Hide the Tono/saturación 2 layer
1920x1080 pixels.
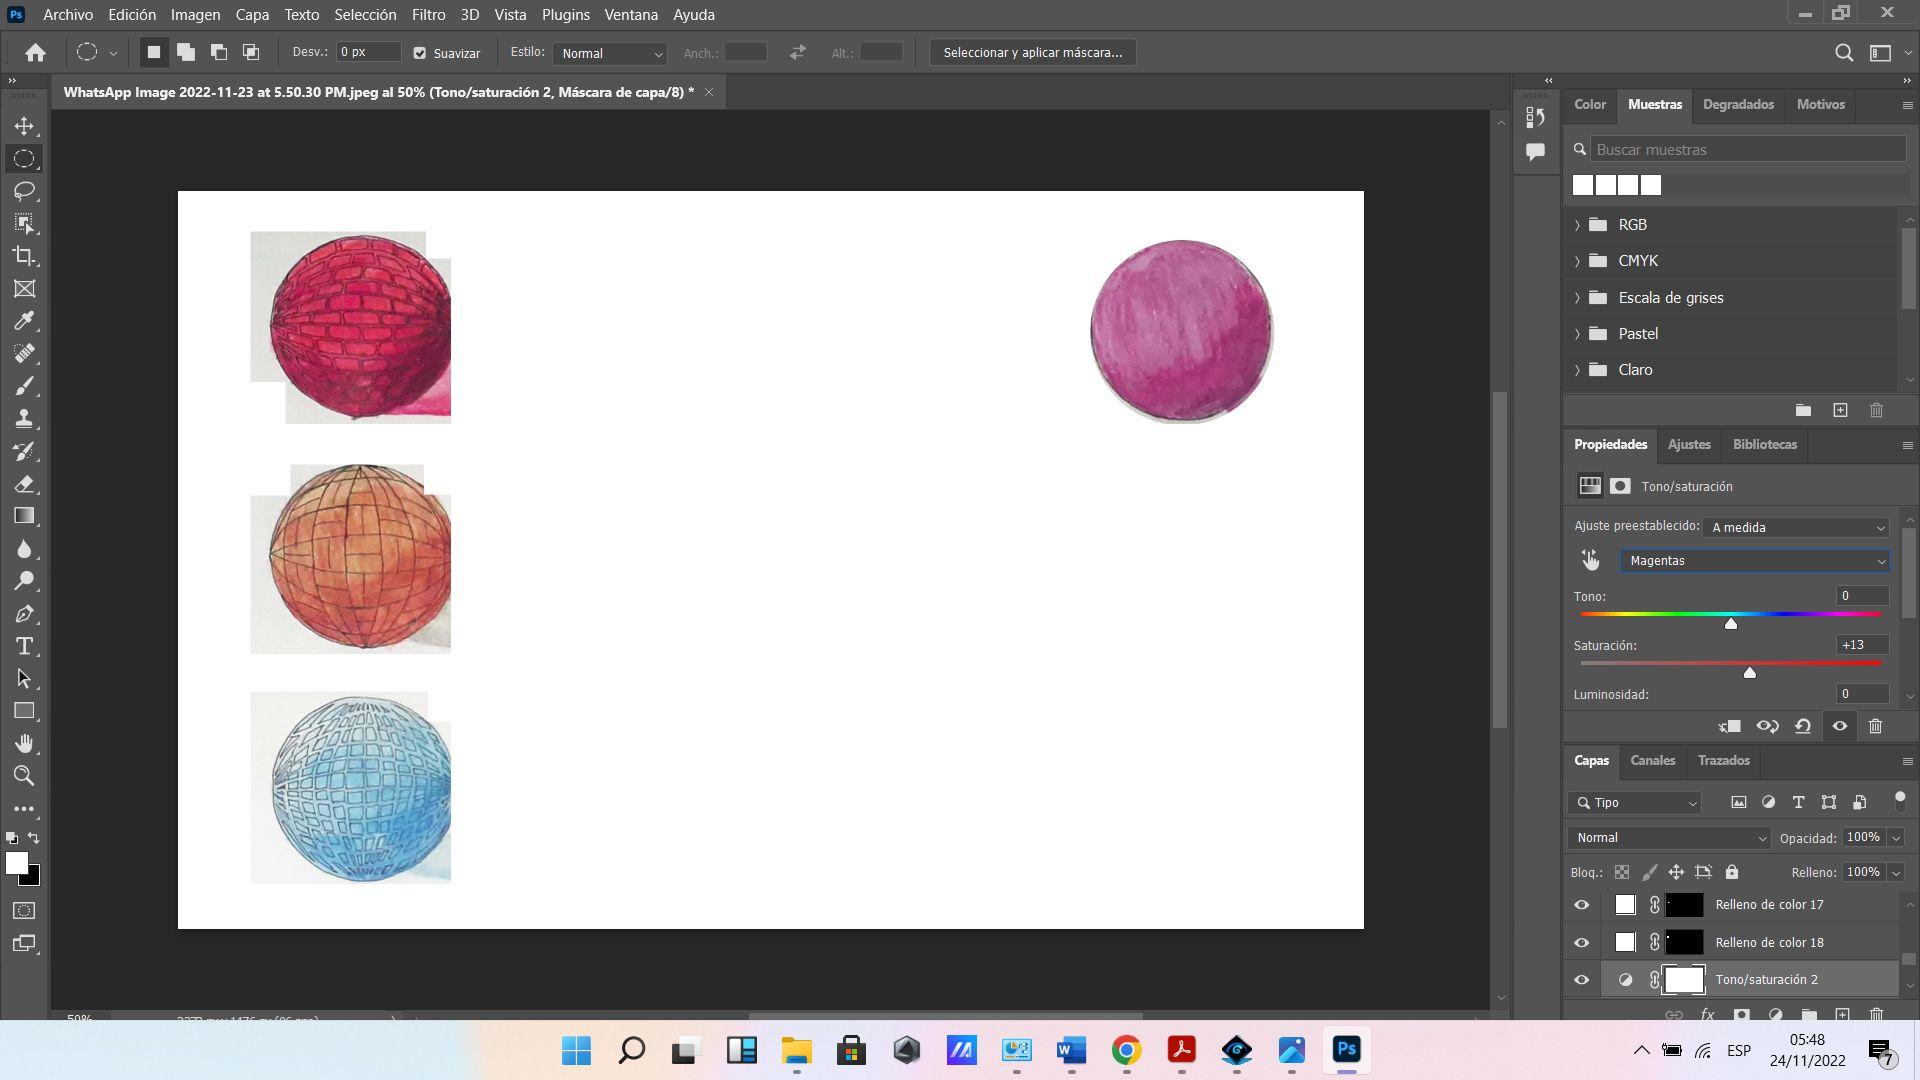point(1581,980)
